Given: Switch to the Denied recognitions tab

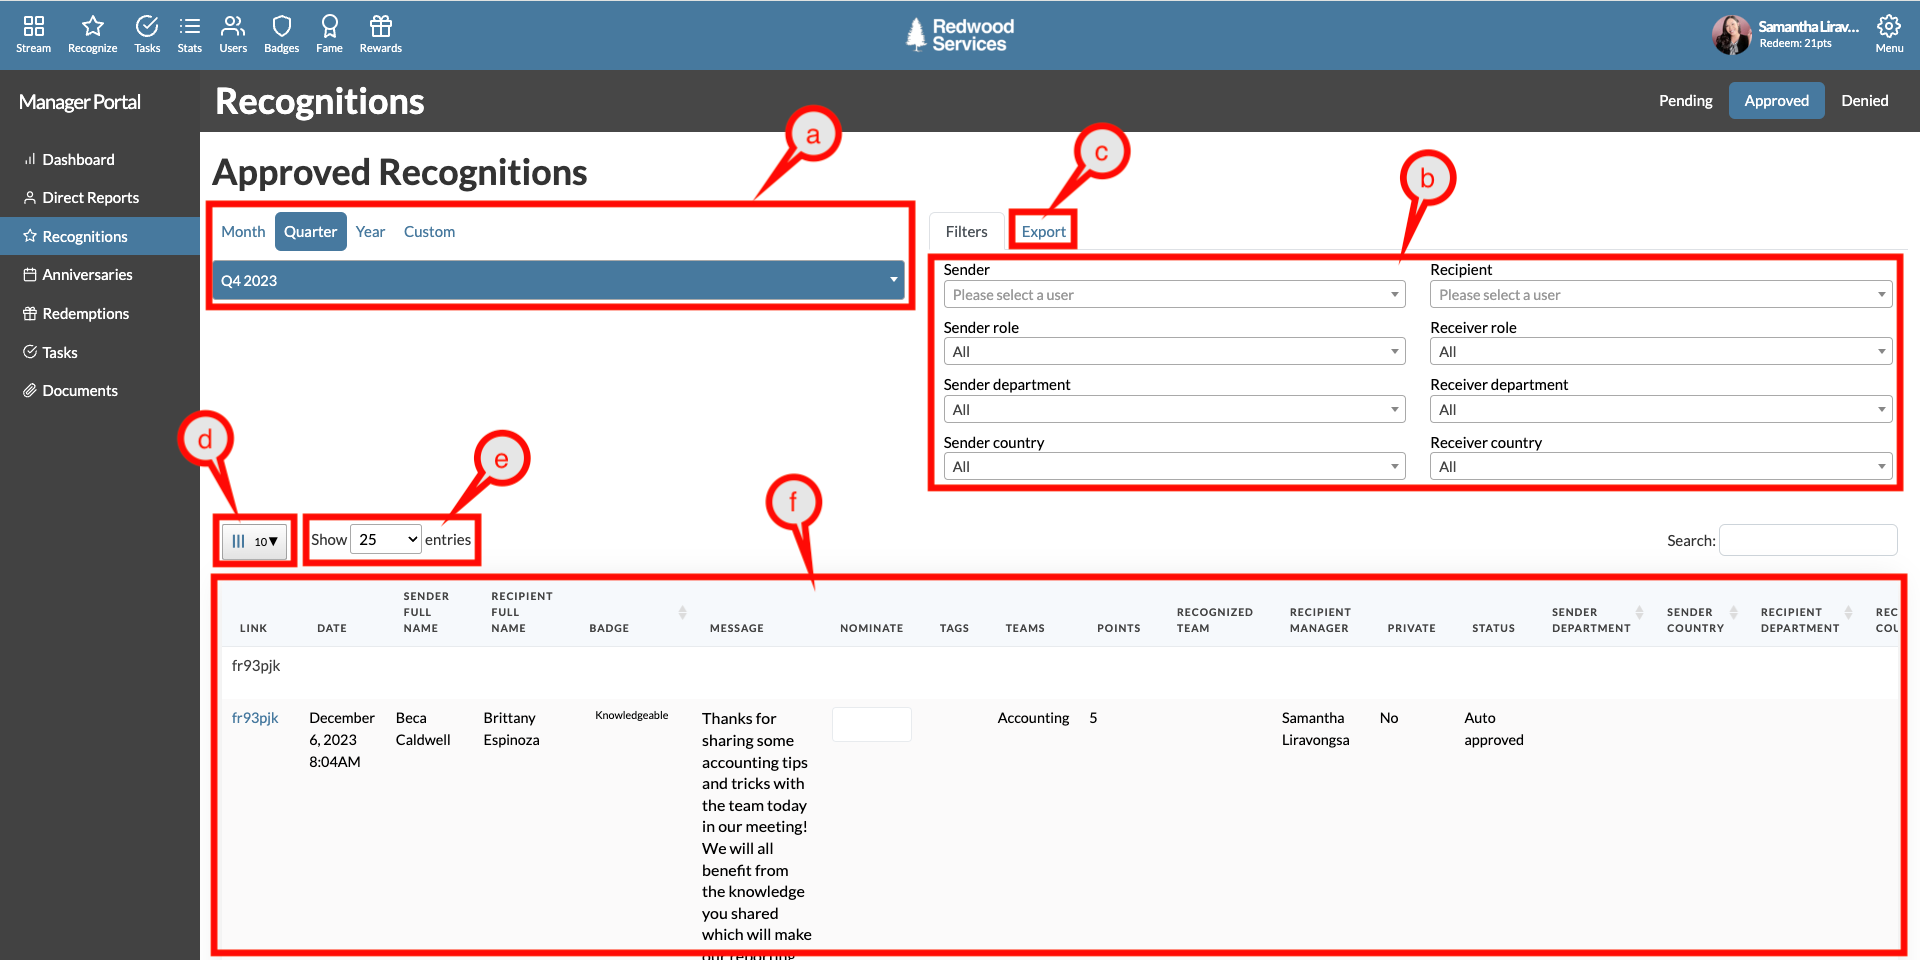Looking at the screenshot, I should click(1864, 101).
